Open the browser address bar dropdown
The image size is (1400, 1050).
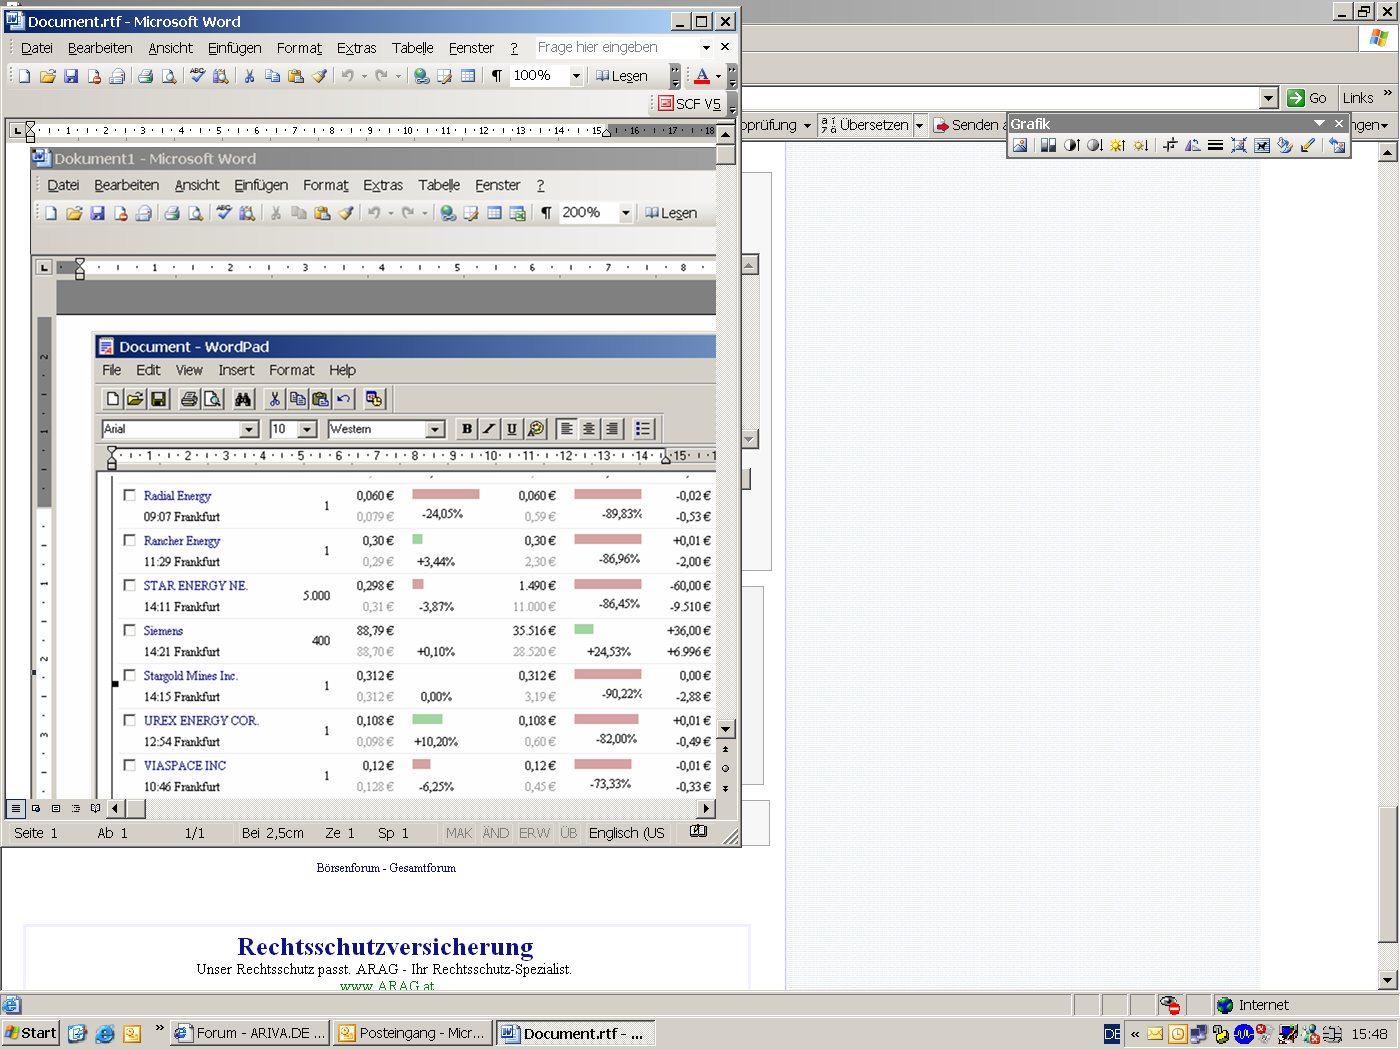click(x=1268, y=98)
